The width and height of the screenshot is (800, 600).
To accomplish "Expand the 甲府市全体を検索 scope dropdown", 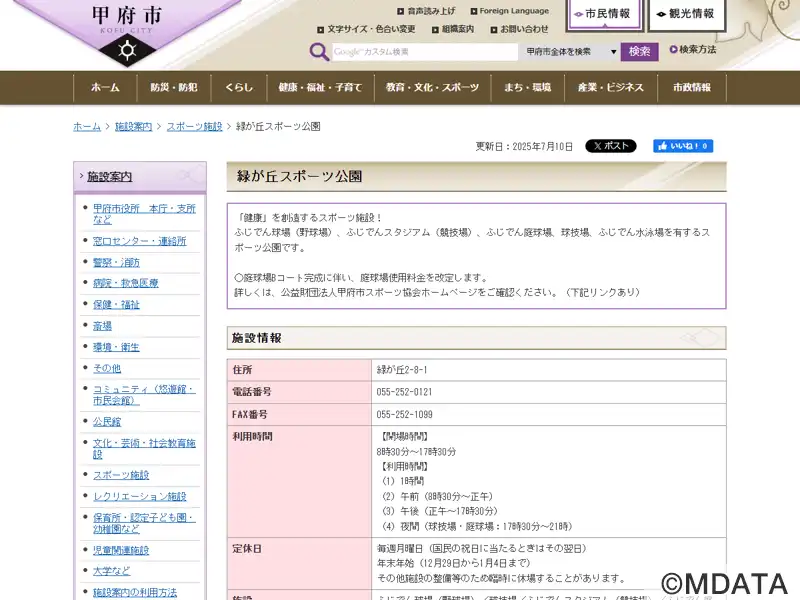I will click(571, 52).
